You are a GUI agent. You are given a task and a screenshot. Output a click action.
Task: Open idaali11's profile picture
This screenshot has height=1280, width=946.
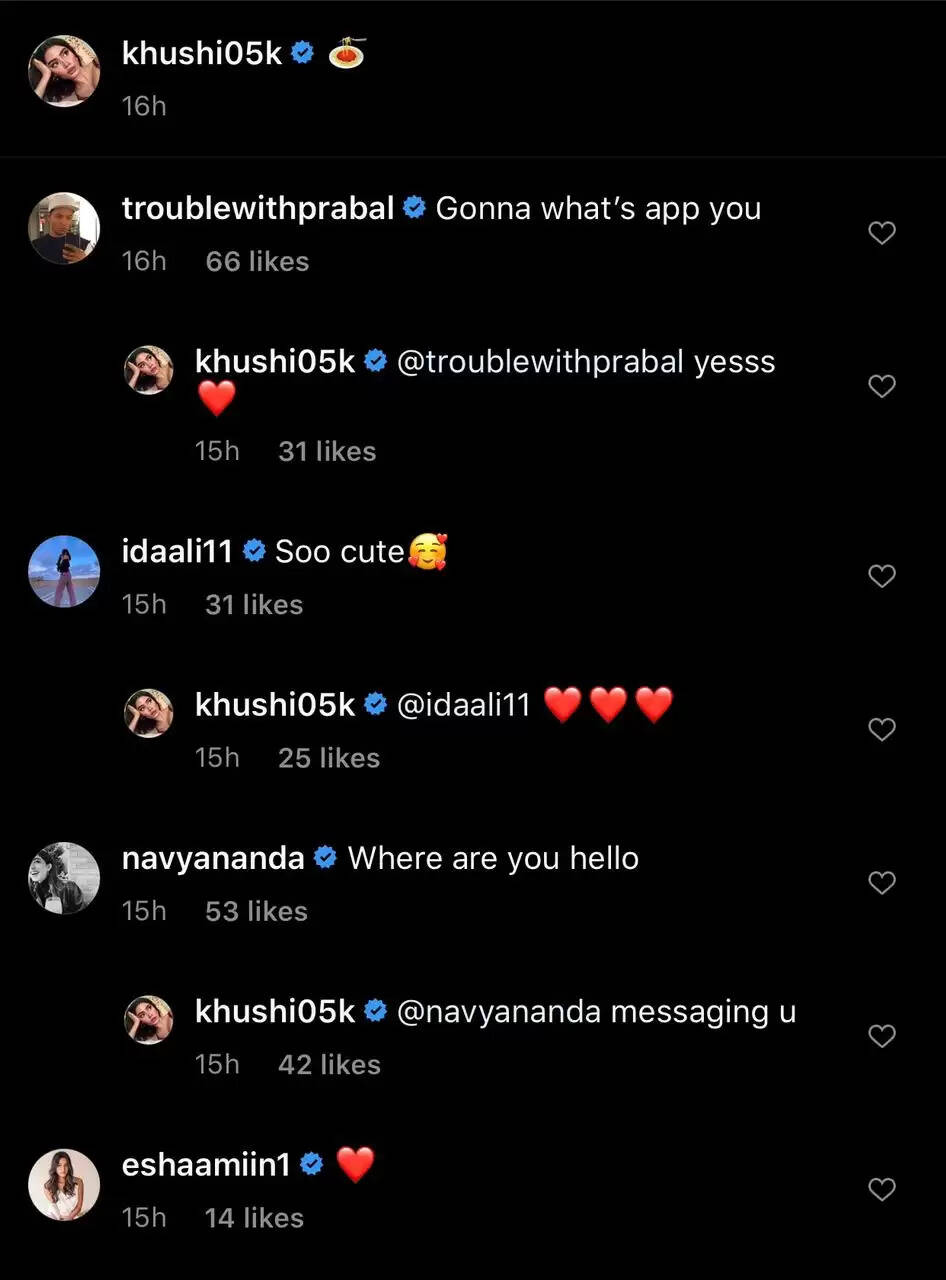(x=64, y=571)
